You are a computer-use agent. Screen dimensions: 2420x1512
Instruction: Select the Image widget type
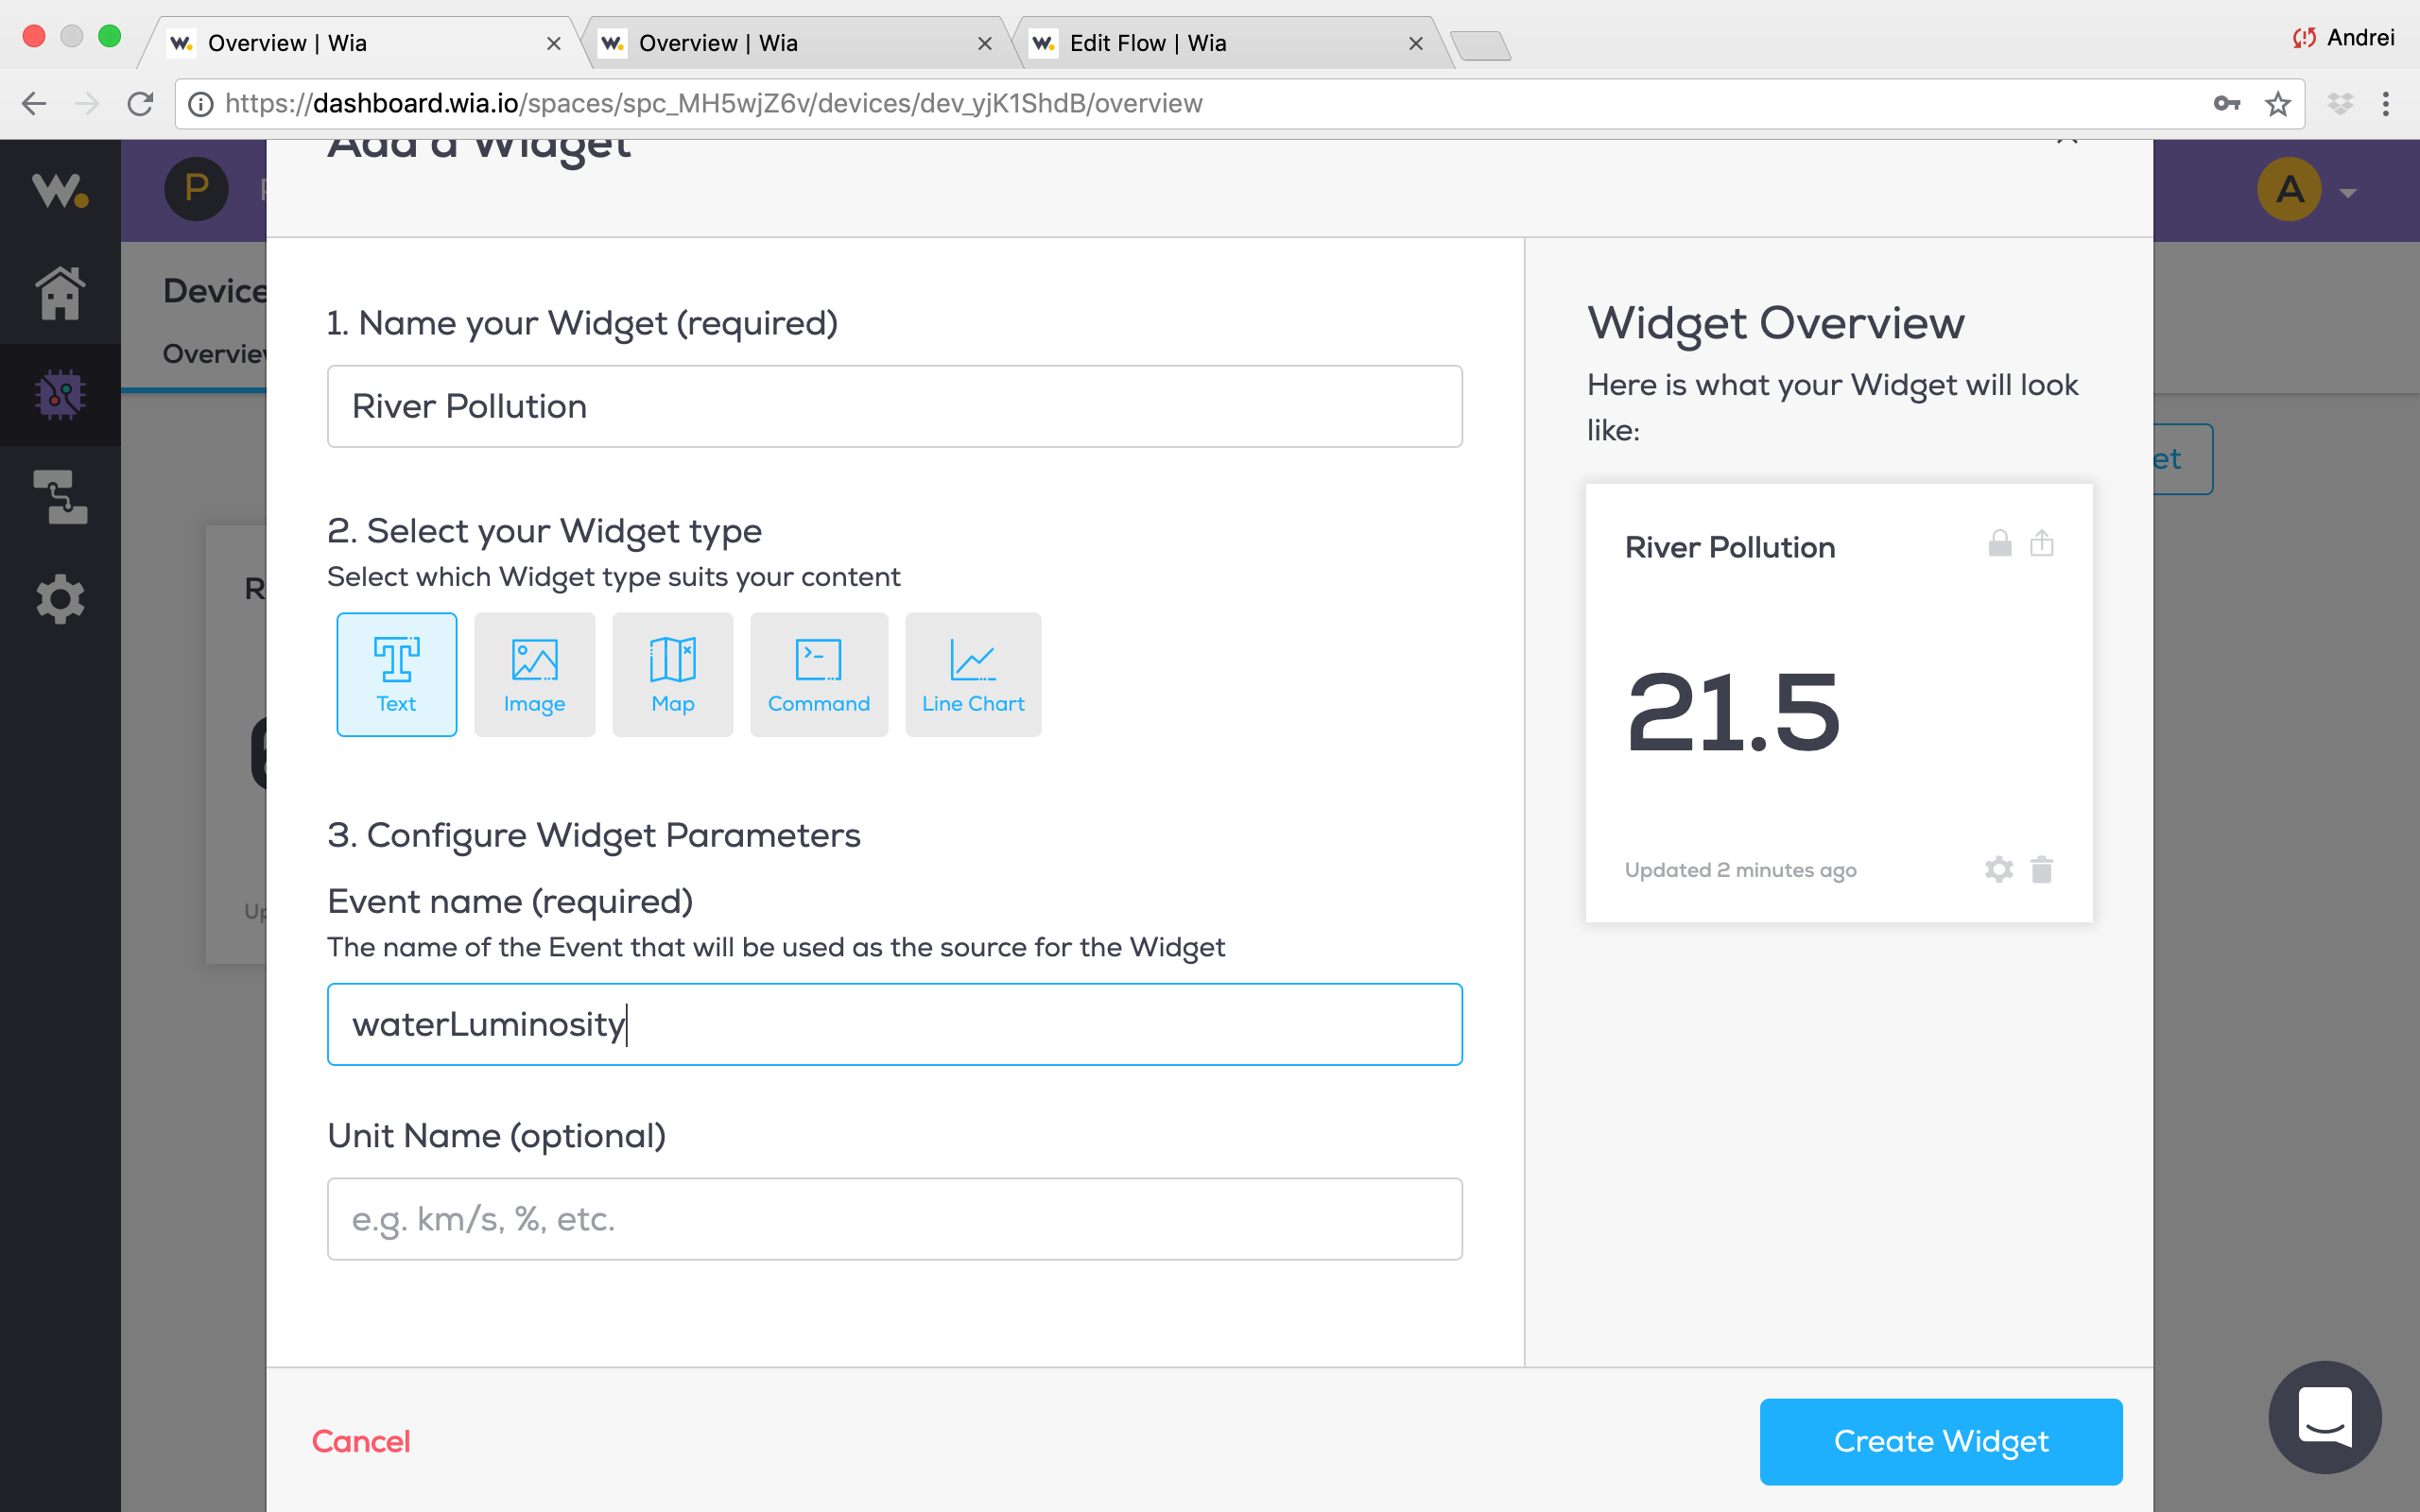pos(534,675)
